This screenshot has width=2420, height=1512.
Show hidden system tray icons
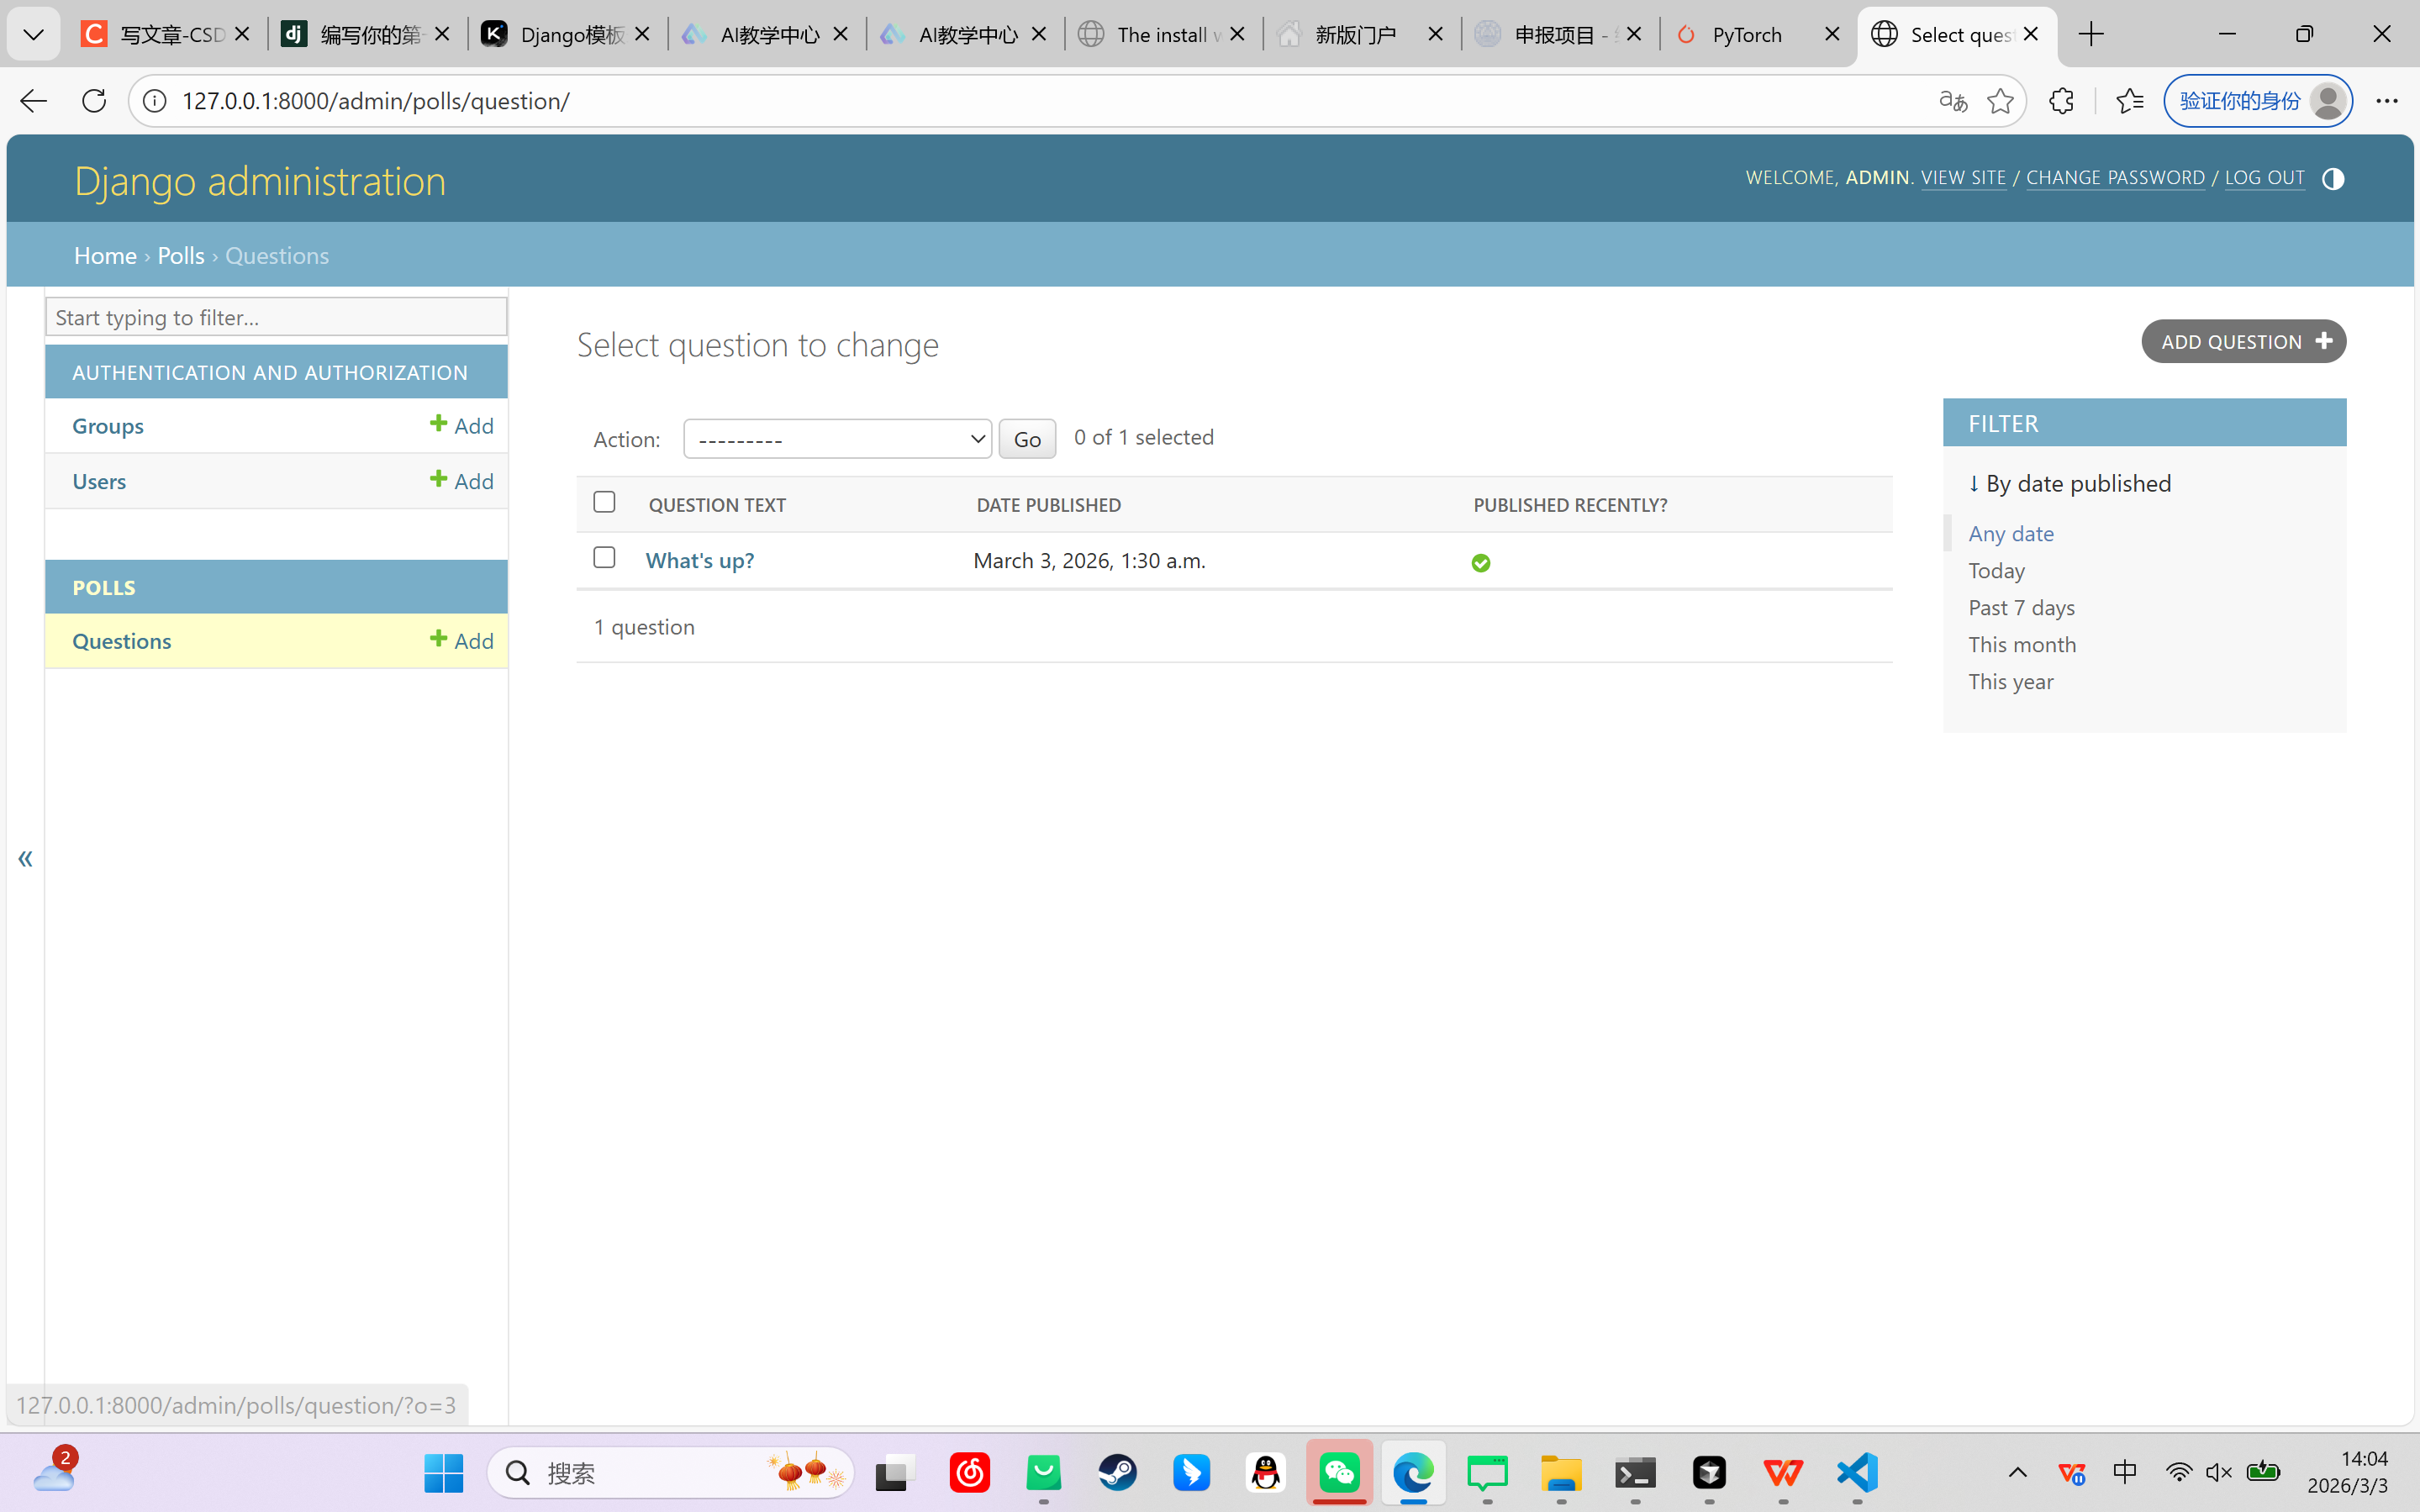click(x=2017, y=1473)
